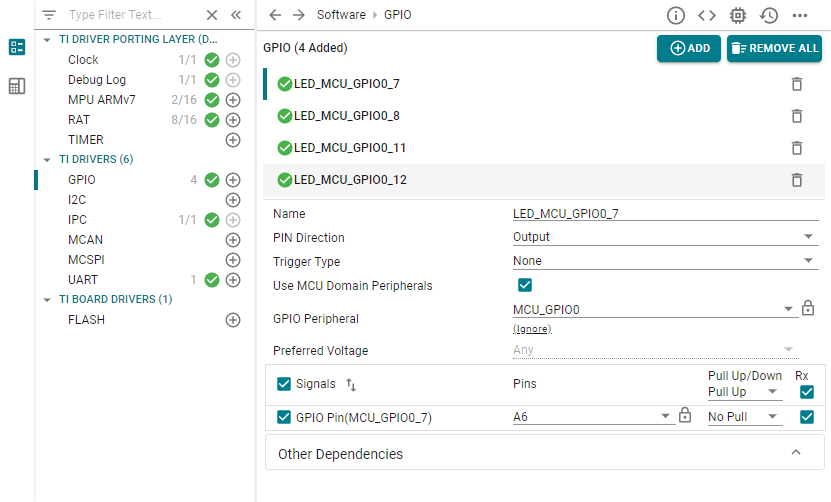Add a TIMER instance with plus icon
The height and width of the screenshot is (502, 831).
[x=233, y=140]
